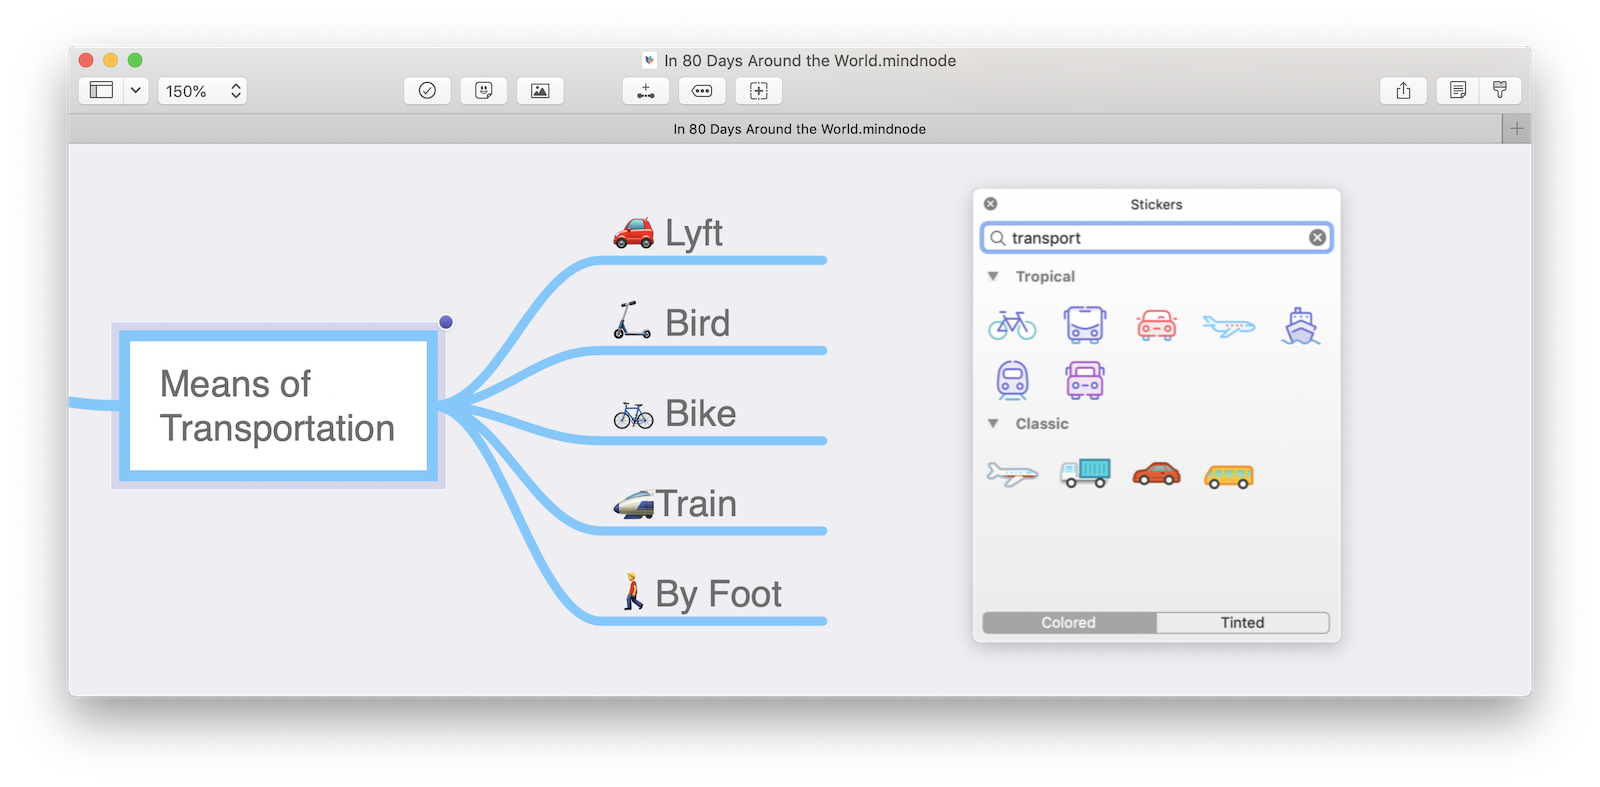Collapse the Tropical sticker section
1600x787 pixels.
point(993,277)
